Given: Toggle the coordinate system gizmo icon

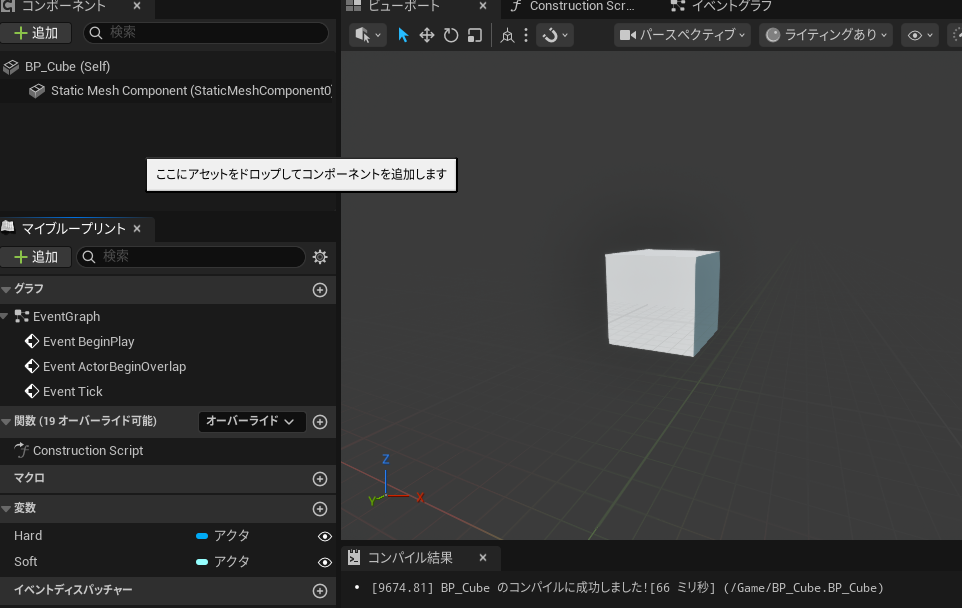Looking at the screenshot, I should coord(507,35).
